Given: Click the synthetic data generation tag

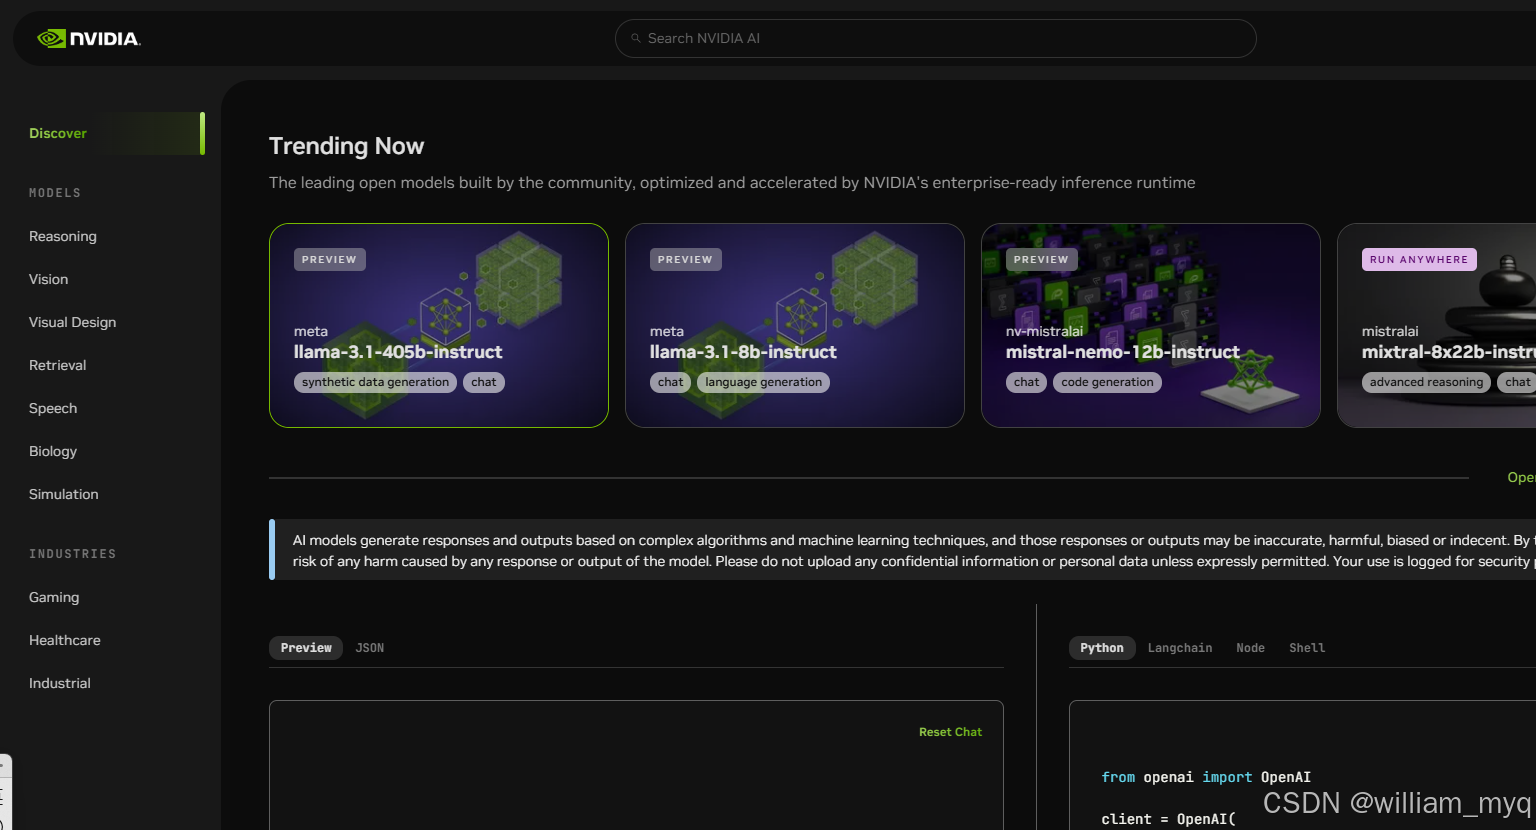Looking at the screenshot, I should (x=375, y=382).
